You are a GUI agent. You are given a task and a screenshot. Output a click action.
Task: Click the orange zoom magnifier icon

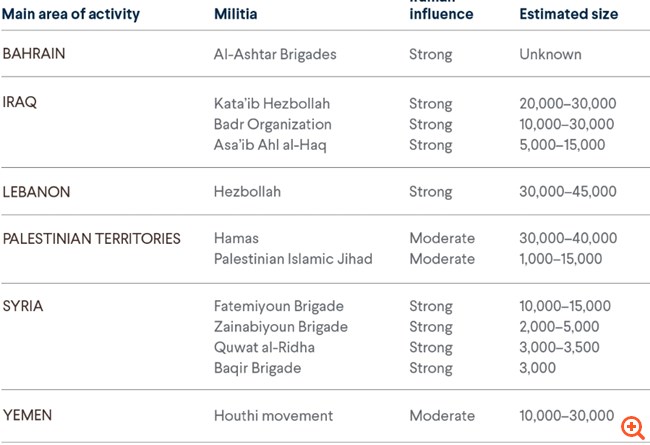coord(633,428)
